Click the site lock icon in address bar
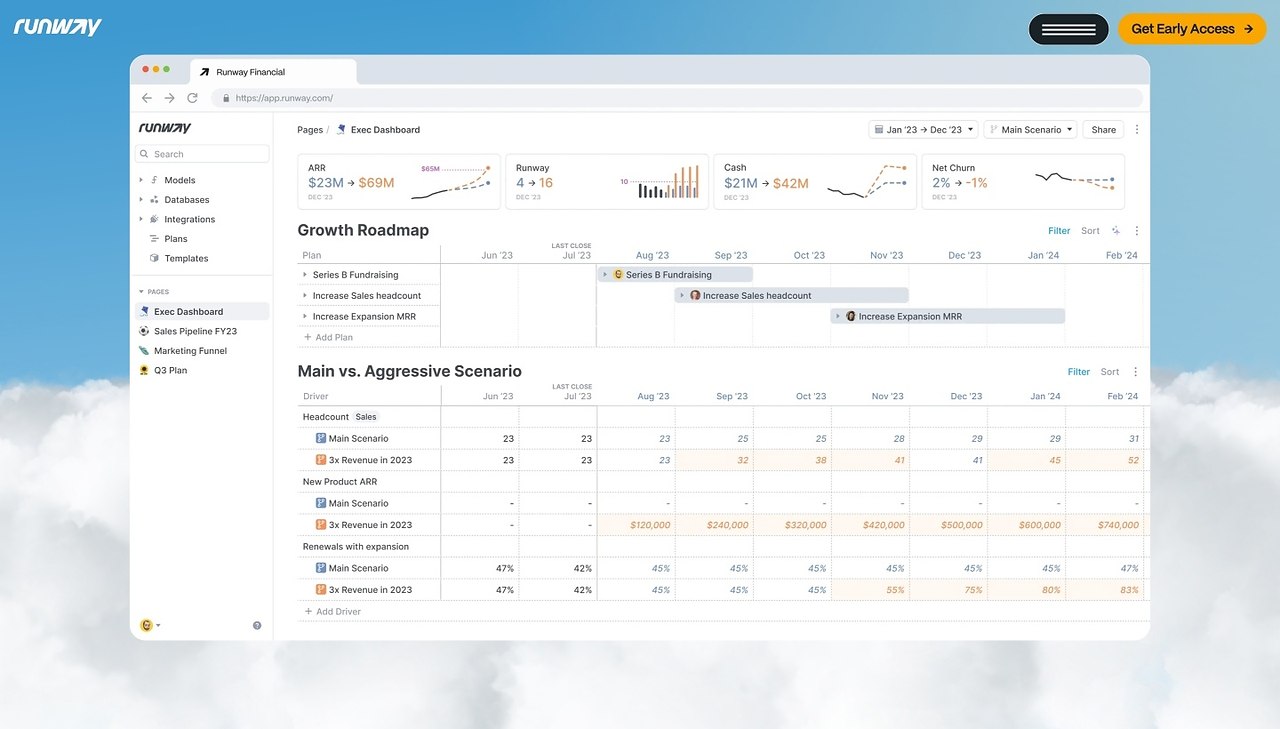Image resolution: width=1280 pixels, height=729 pixels. point(226,98)
